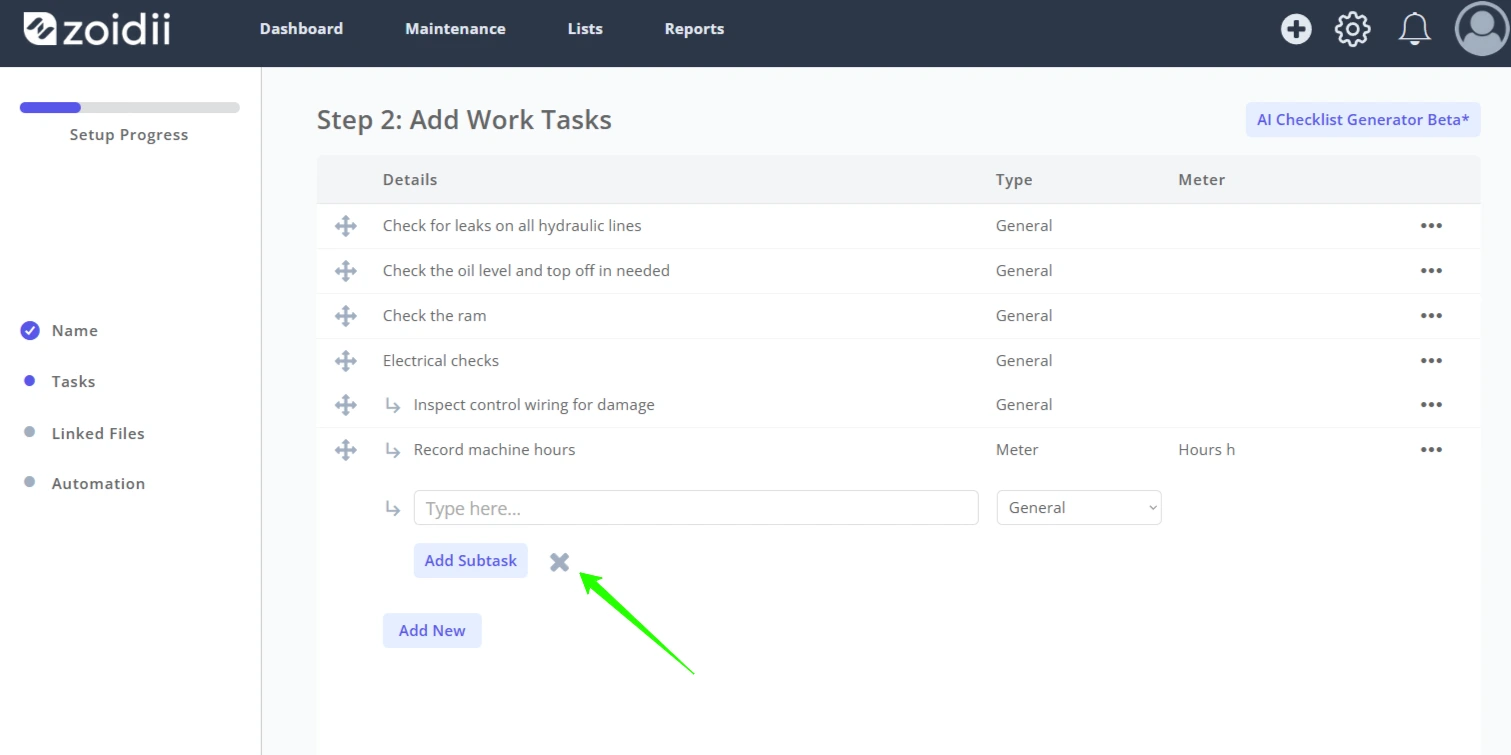This screenshot has width=1511, height=755.
Task: Click move handle for Electrical checks row
Action: point(346,361)
